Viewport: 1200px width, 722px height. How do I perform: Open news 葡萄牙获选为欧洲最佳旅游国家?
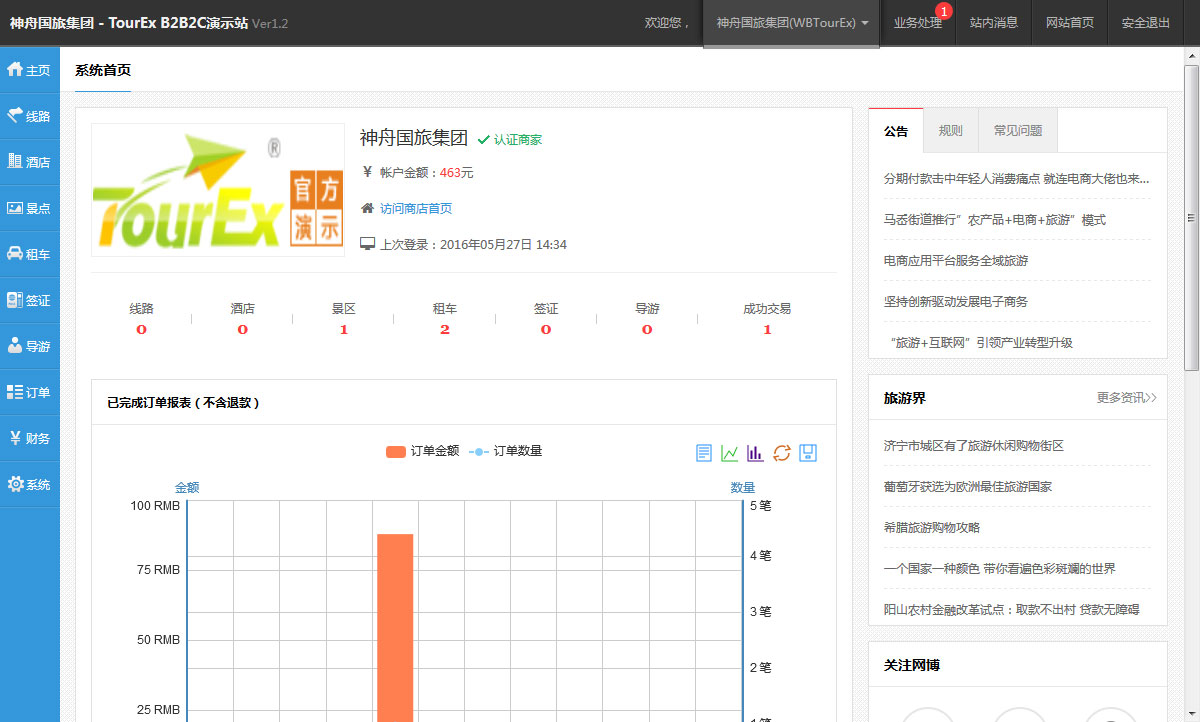click(x=968, y=487)
